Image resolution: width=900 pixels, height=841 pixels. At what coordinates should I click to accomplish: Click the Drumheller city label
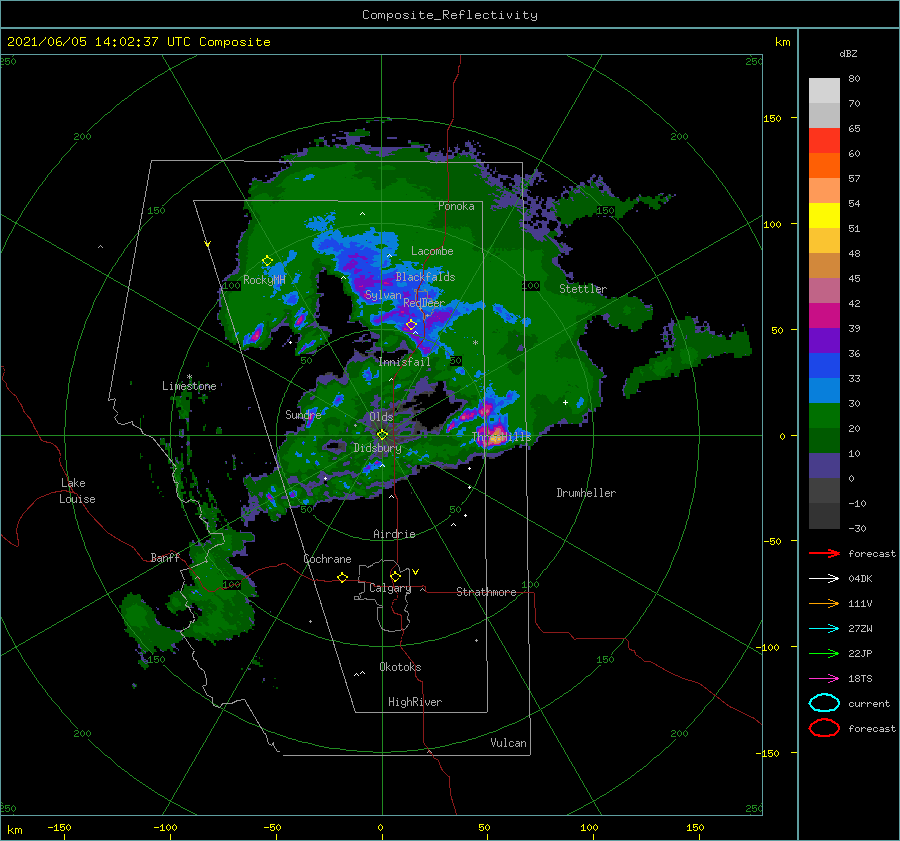(x=586, y=493)
